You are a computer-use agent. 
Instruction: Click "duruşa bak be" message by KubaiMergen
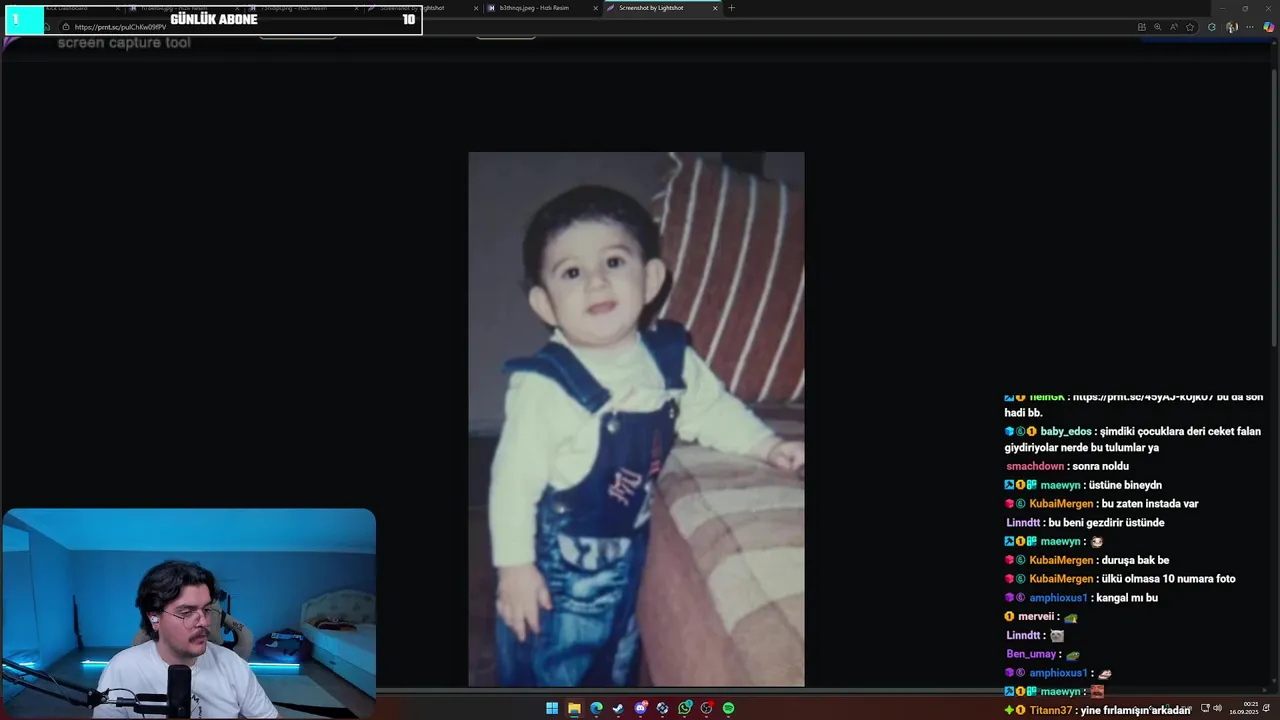1135,560
